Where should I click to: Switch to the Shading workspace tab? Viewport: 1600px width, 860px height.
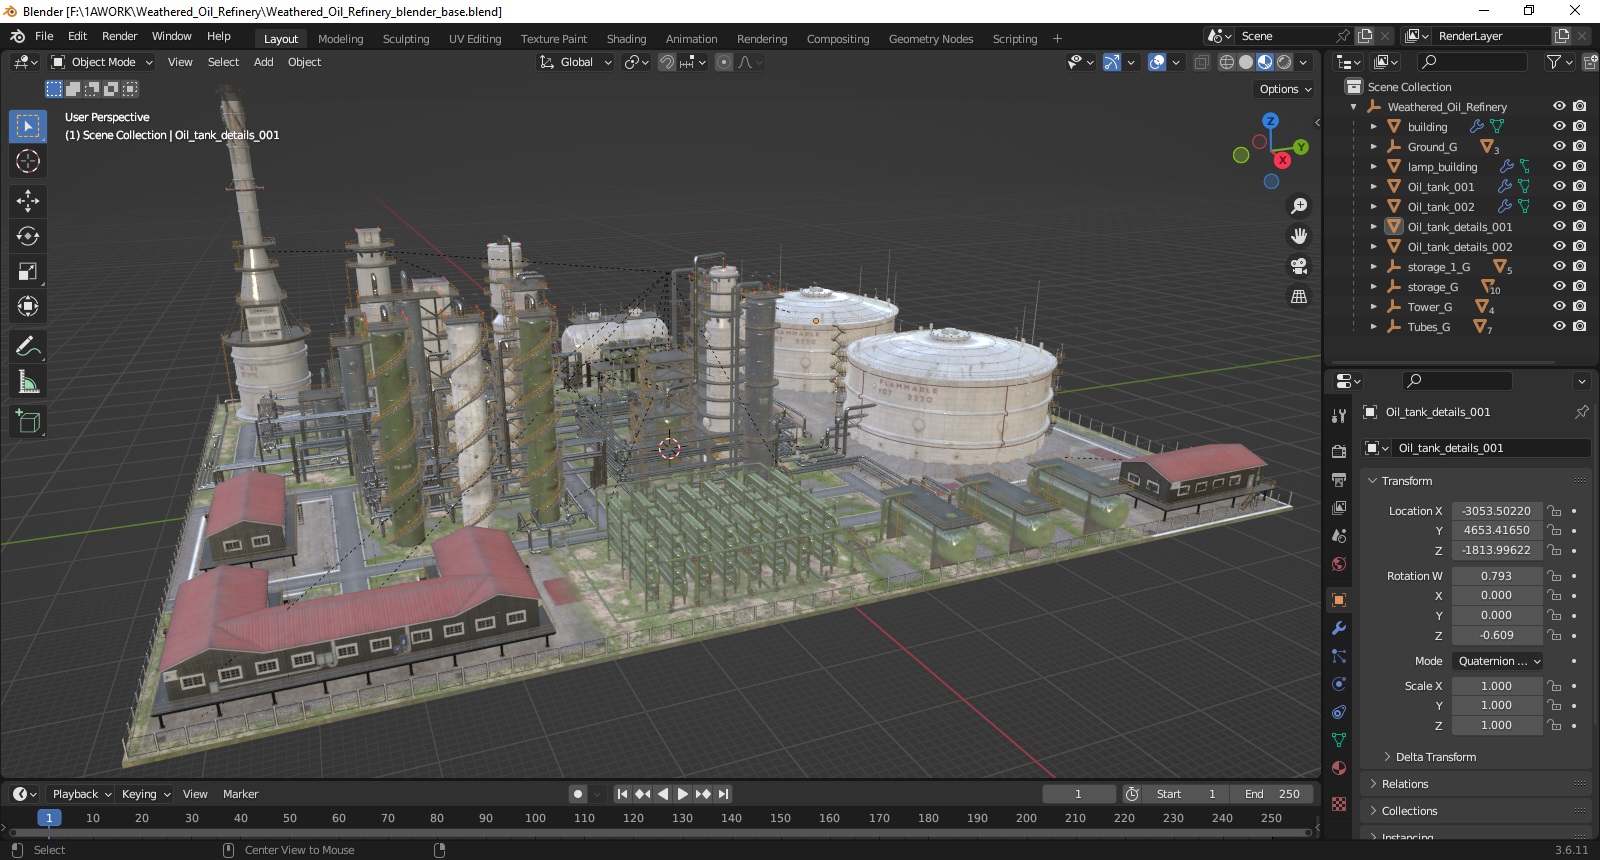pyautogui.click(x=626, y=39)
